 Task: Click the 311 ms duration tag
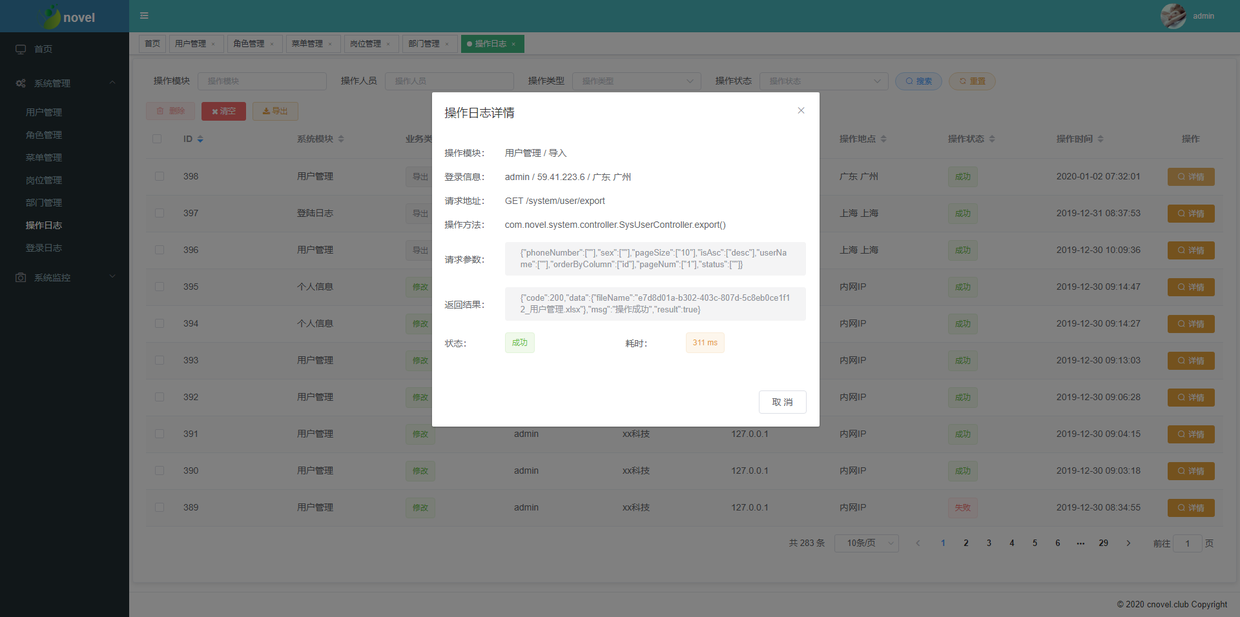tap(705, 343)
